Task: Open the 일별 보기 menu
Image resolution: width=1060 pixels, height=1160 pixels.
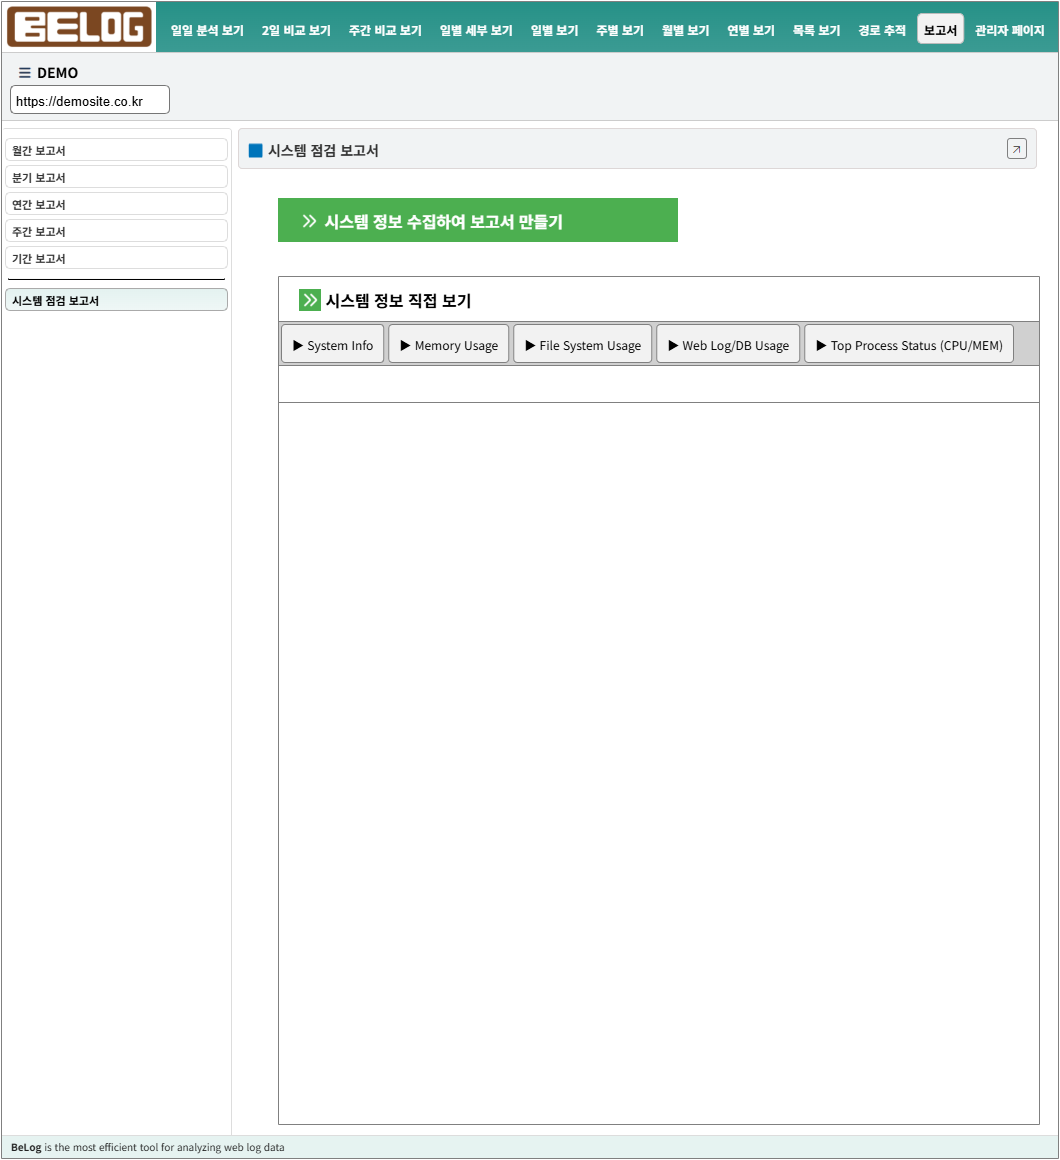Action: 554,30
